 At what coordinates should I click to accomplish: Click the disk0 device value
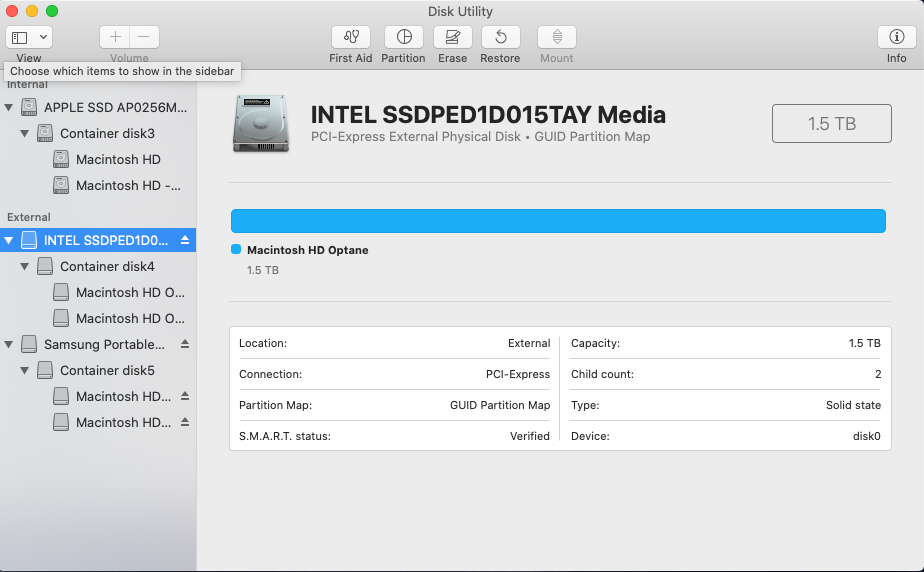[866, 436]
